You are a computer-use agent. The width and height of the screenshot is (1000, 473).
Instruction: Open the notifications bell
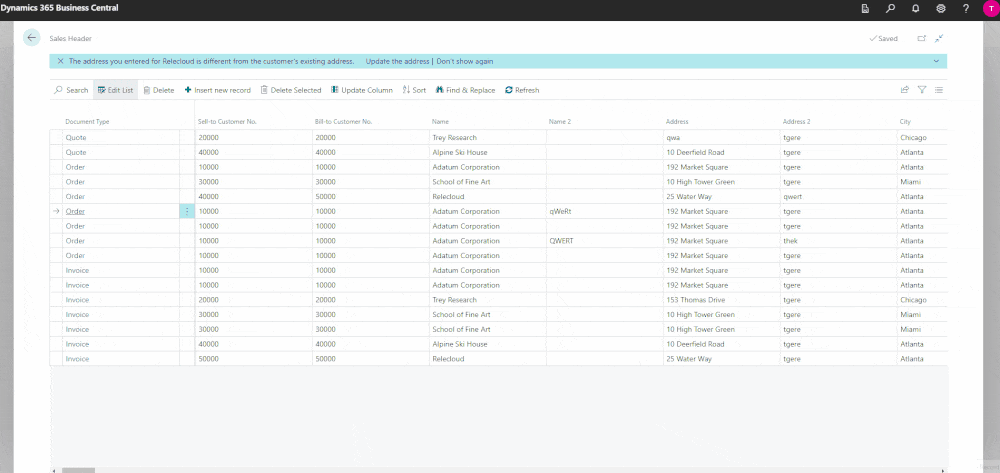915,9
